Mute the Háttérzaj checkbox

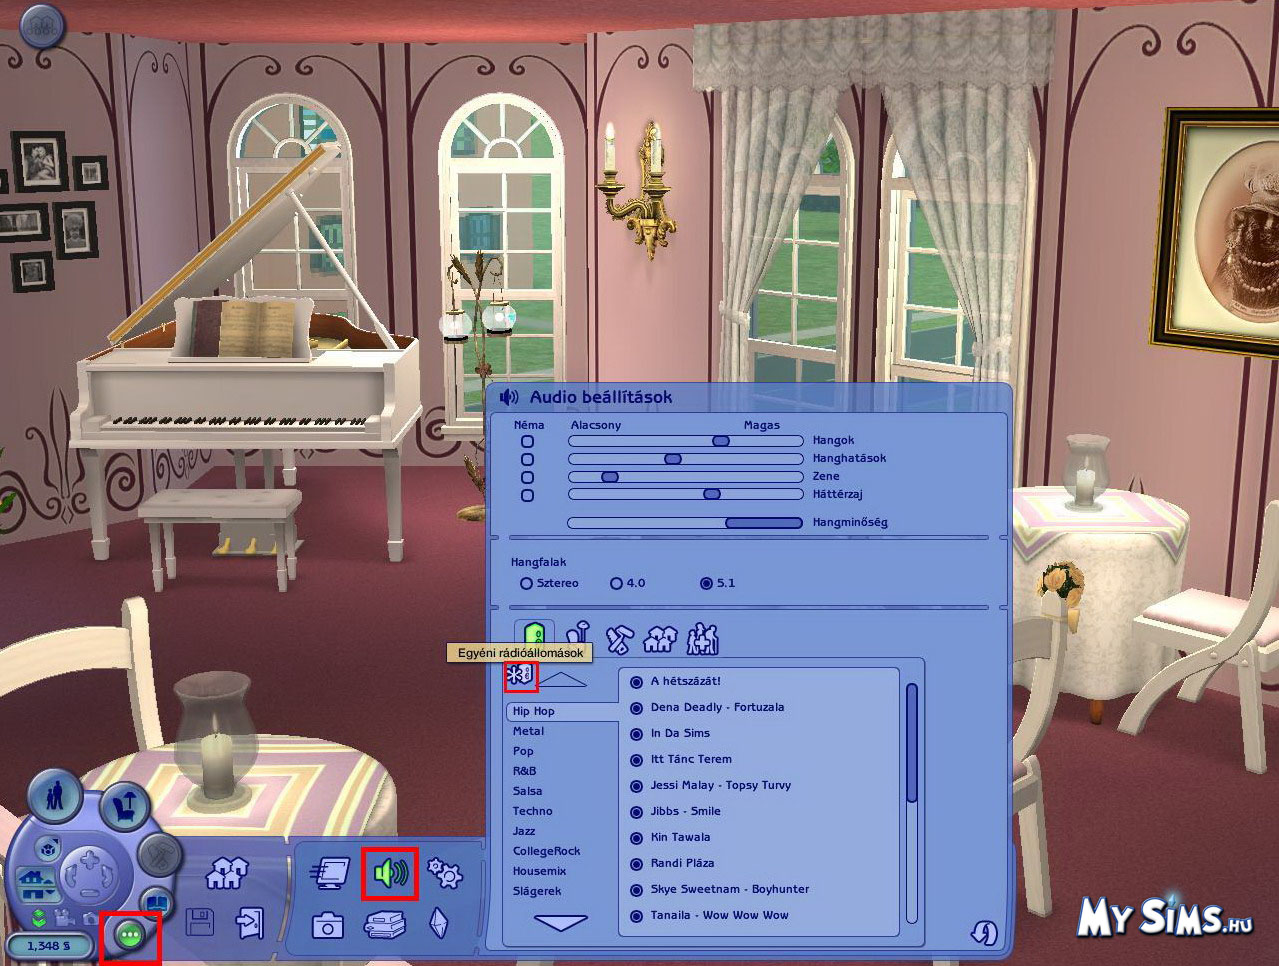(527, 495)
